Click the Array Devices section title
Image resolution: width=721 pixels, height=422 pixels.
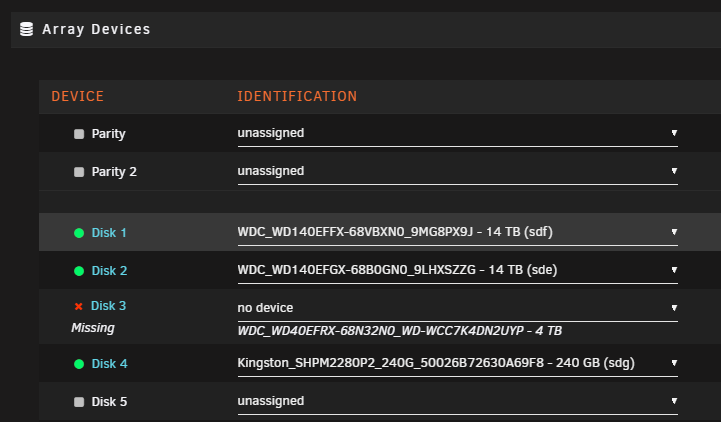point(96,29)
